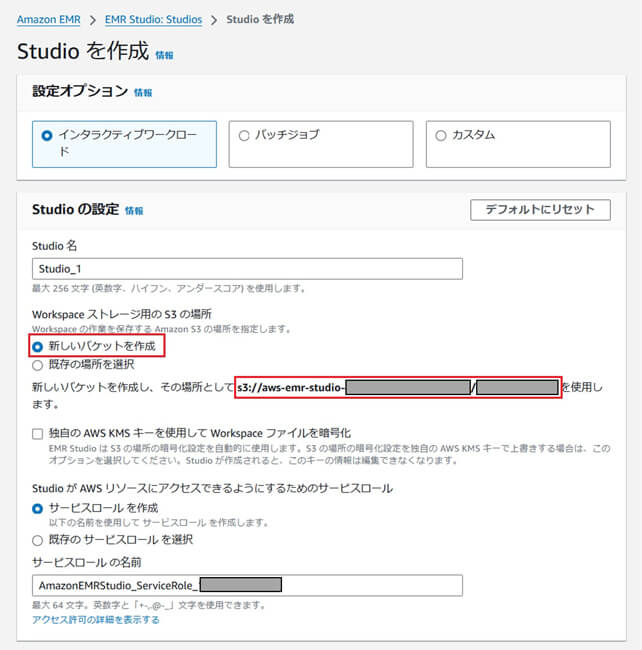Enable AWS KMS キー encryption checkbox
This screenshot has width=642, height=650.
38,434
